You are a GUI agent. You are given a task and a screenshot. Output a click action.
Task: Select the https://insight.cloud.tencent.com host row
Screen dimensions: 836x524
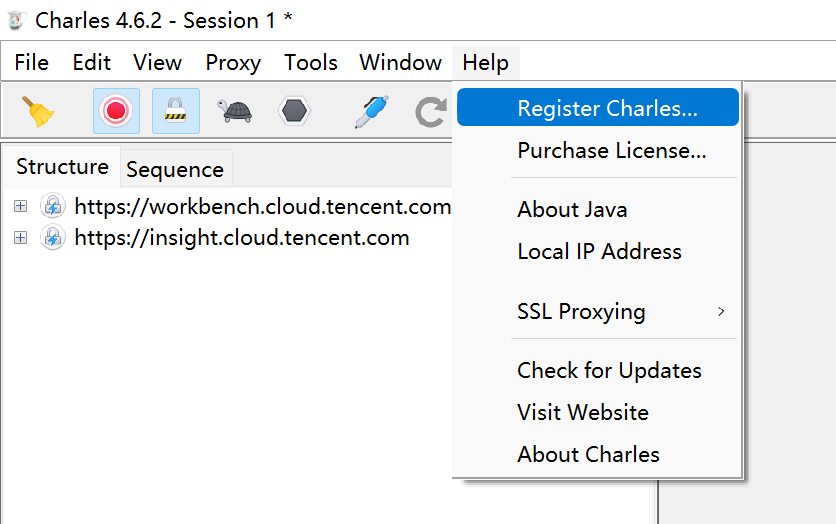point(242,238)
